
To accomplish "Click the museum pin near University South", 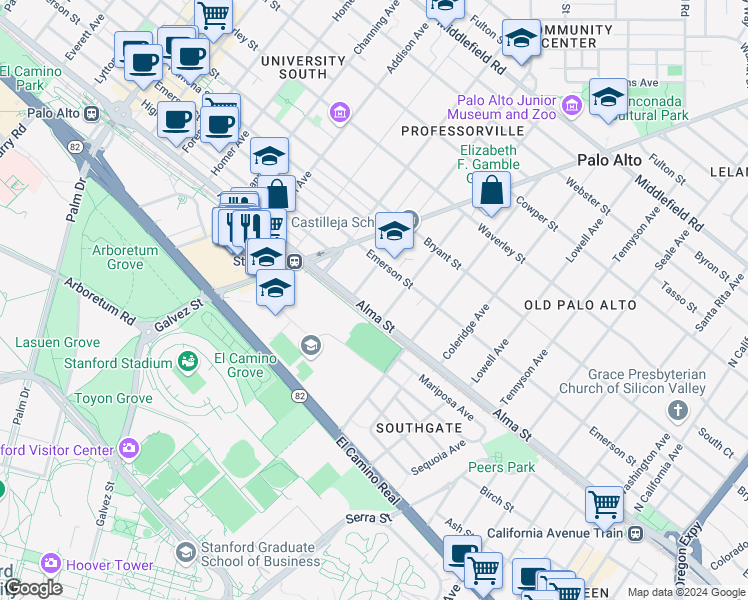I will coord(339,113).
